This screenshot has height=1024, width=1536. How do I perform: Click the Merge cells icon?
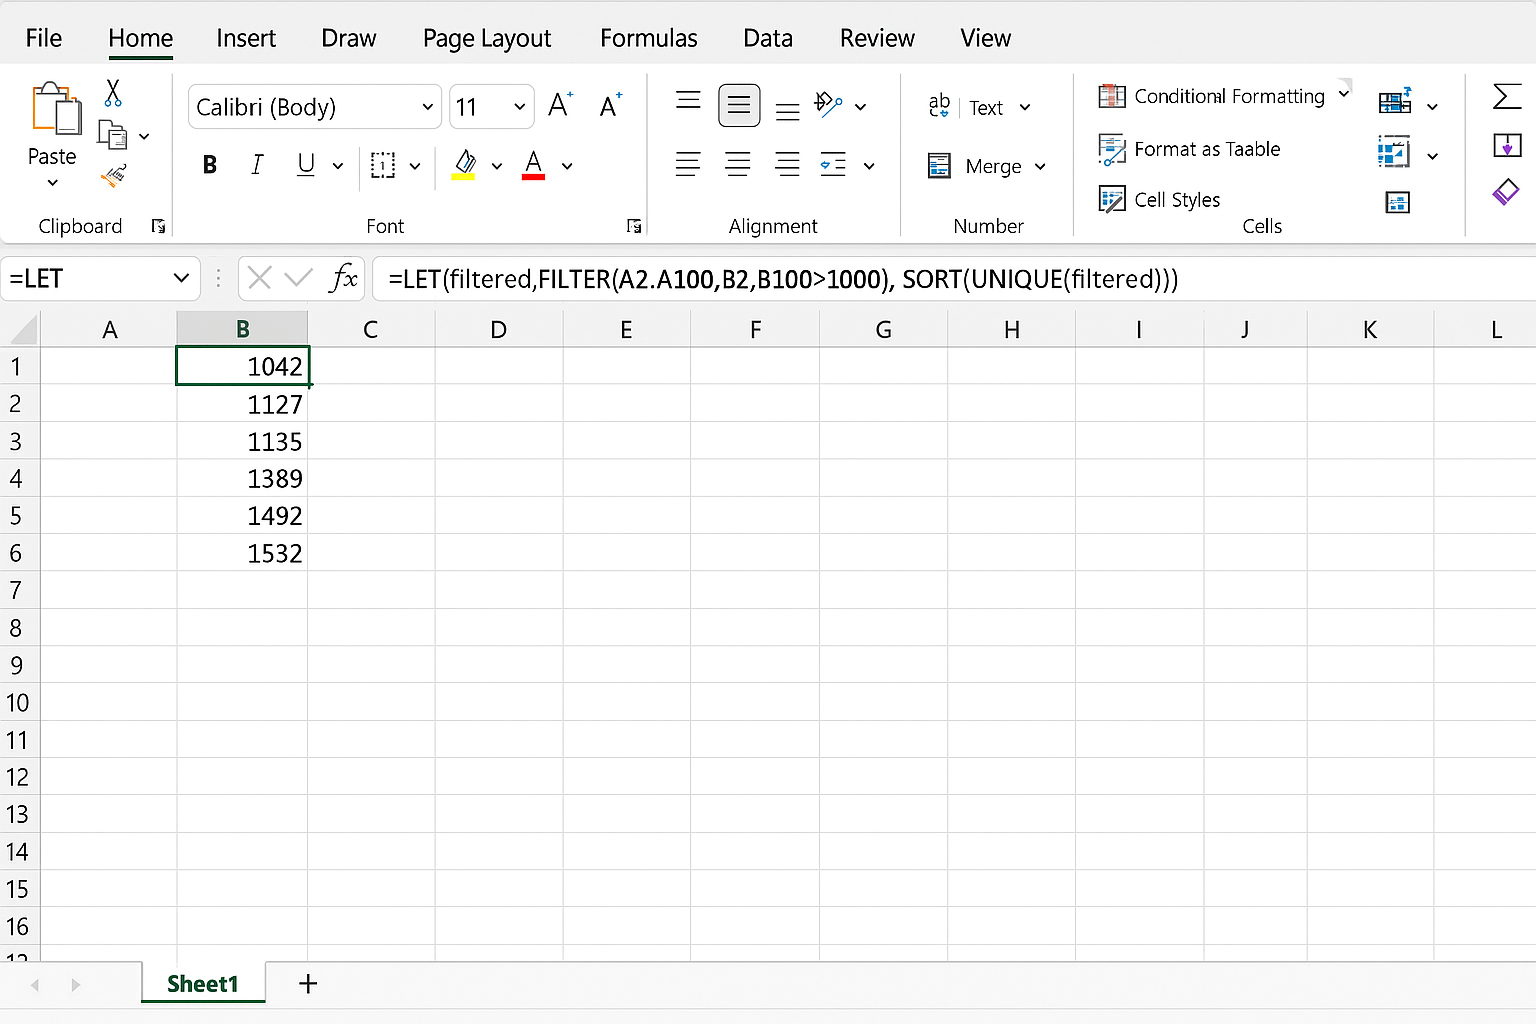939,166
